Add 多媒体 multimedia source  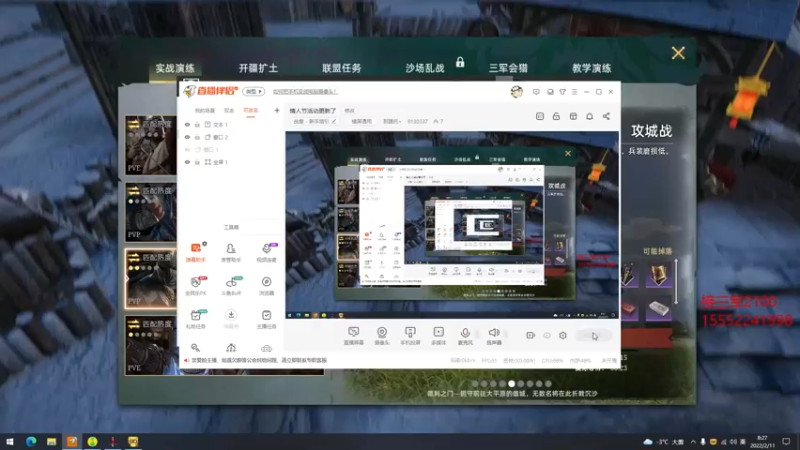click(x=438, y=336)
